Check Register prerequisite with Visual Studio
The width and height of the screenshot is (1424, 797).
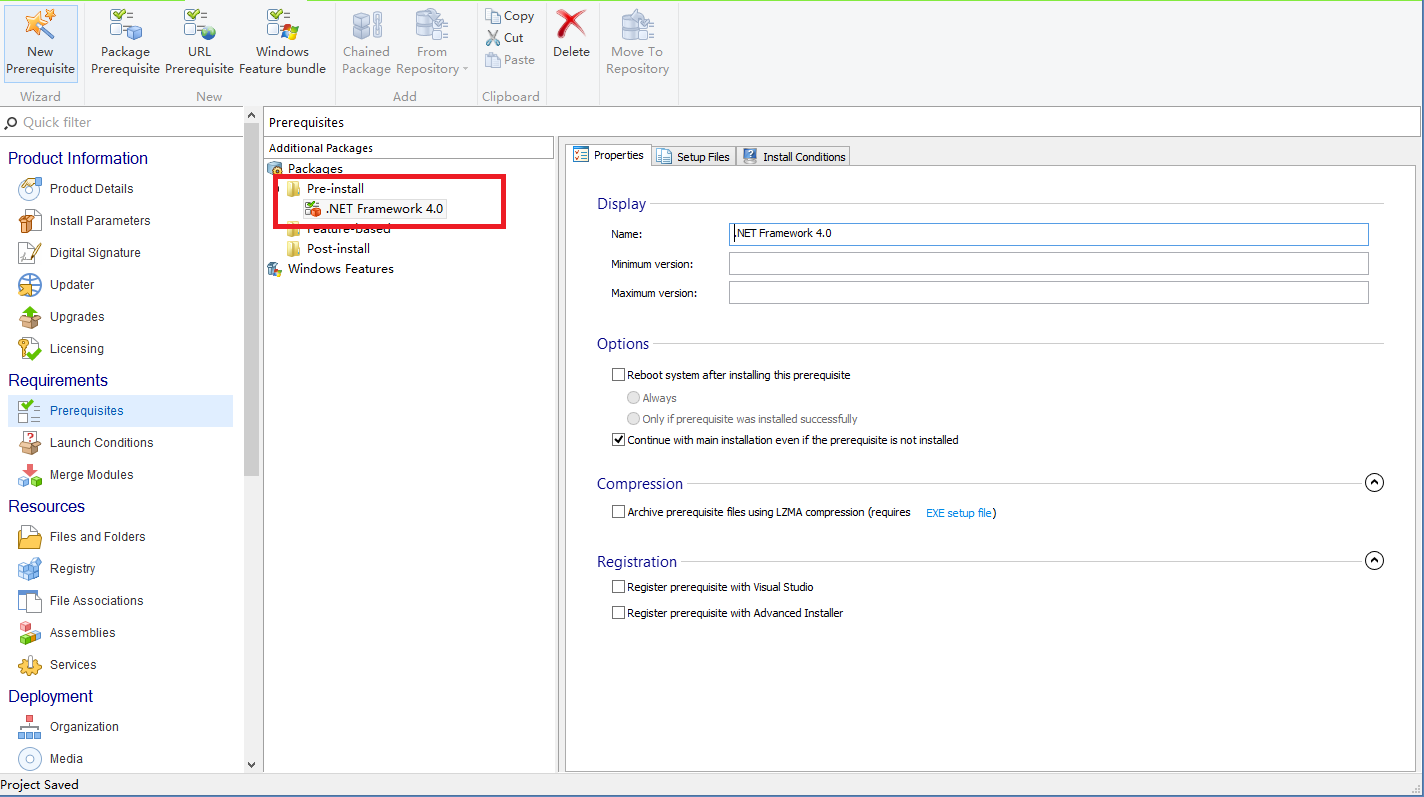point(618,587)
